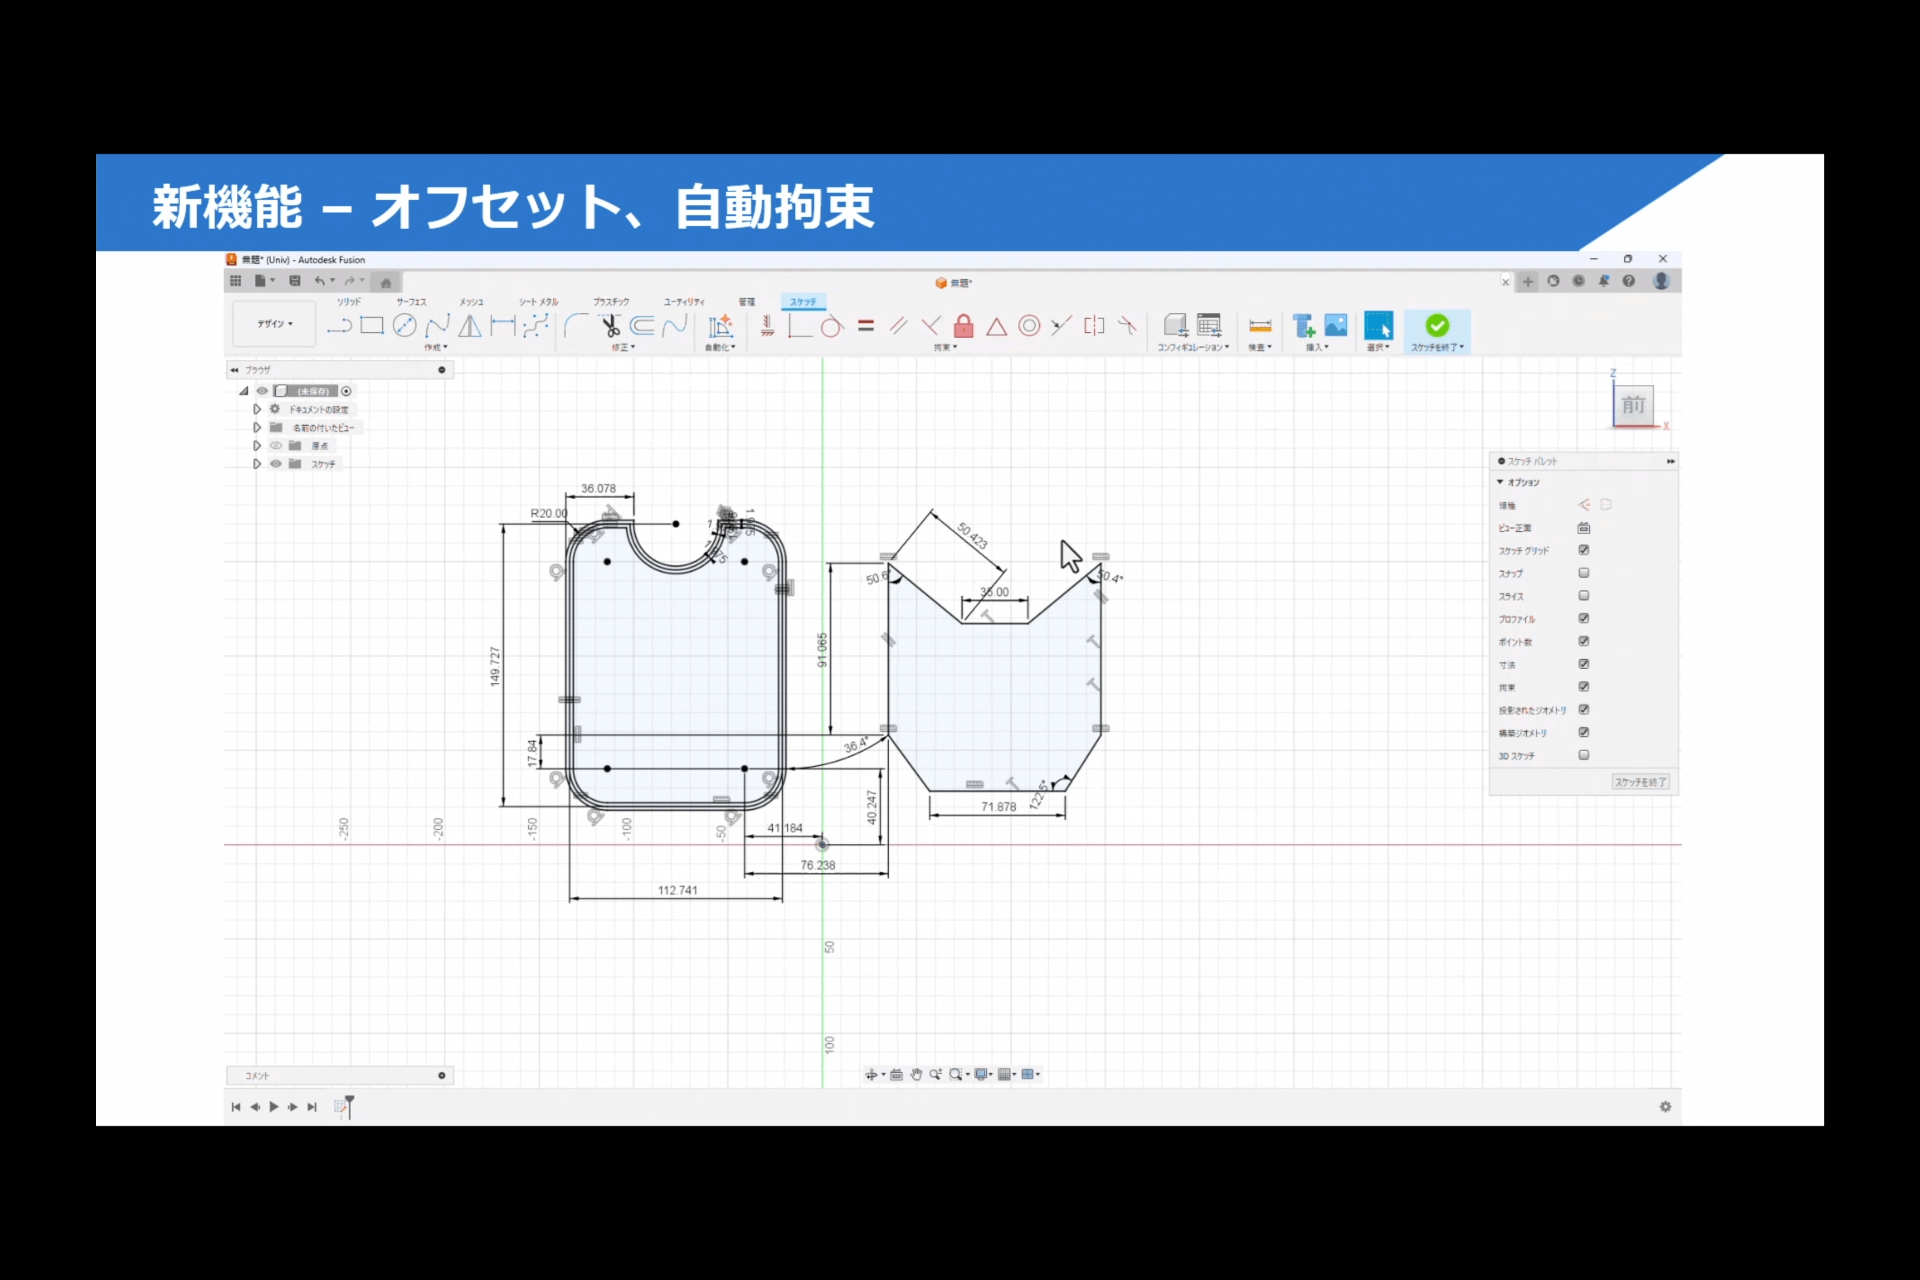Switch to the メッシュ tab

[471, 302]
